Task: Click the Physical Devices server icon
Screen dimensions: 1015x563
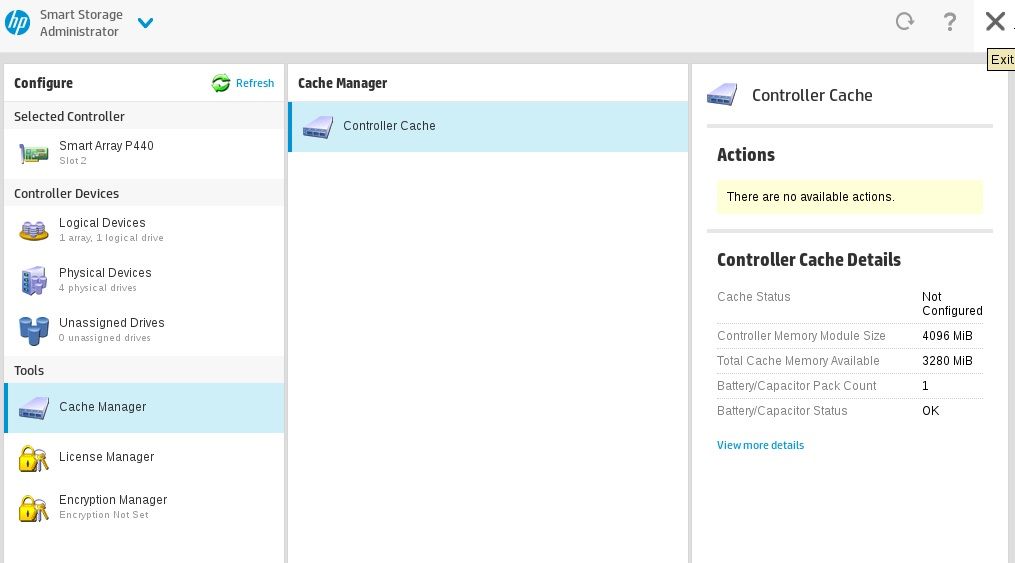Action: click(x=34, y=280)
